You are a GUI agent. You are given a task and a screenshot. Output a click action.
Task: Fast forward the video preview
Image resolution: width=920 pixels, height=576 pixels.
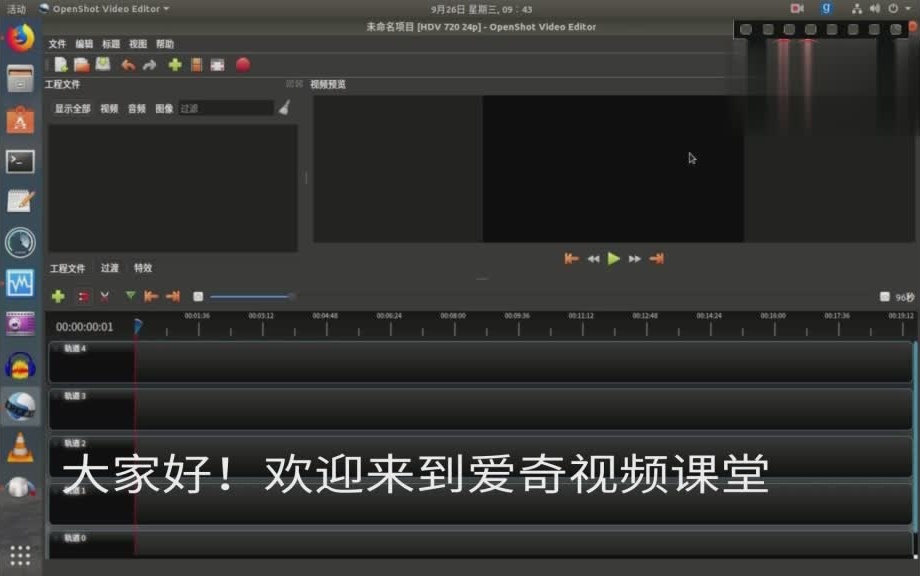[x=635, y=259]
